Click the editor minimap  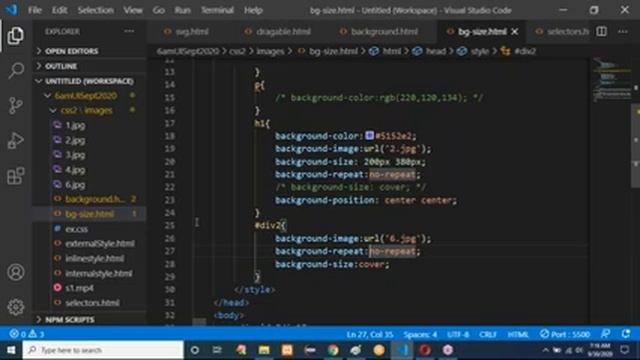pyautogui.click(x=611, y=79)
